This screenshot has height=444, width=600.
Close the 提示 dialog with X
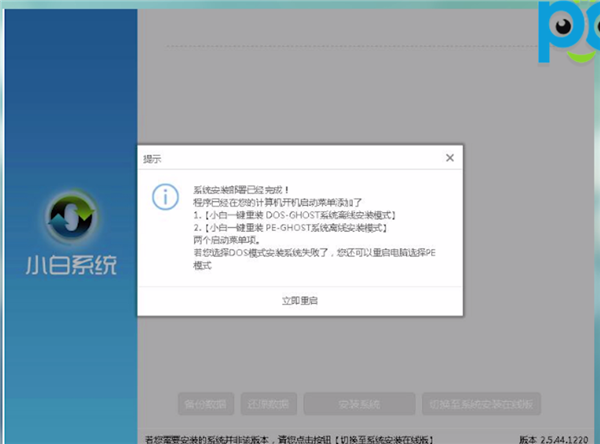pos(450,158)
